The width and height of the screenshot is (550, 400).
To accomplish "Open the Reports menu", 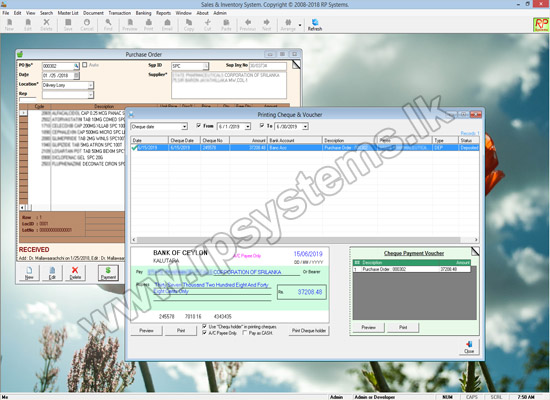I will (x=163, y=13).
